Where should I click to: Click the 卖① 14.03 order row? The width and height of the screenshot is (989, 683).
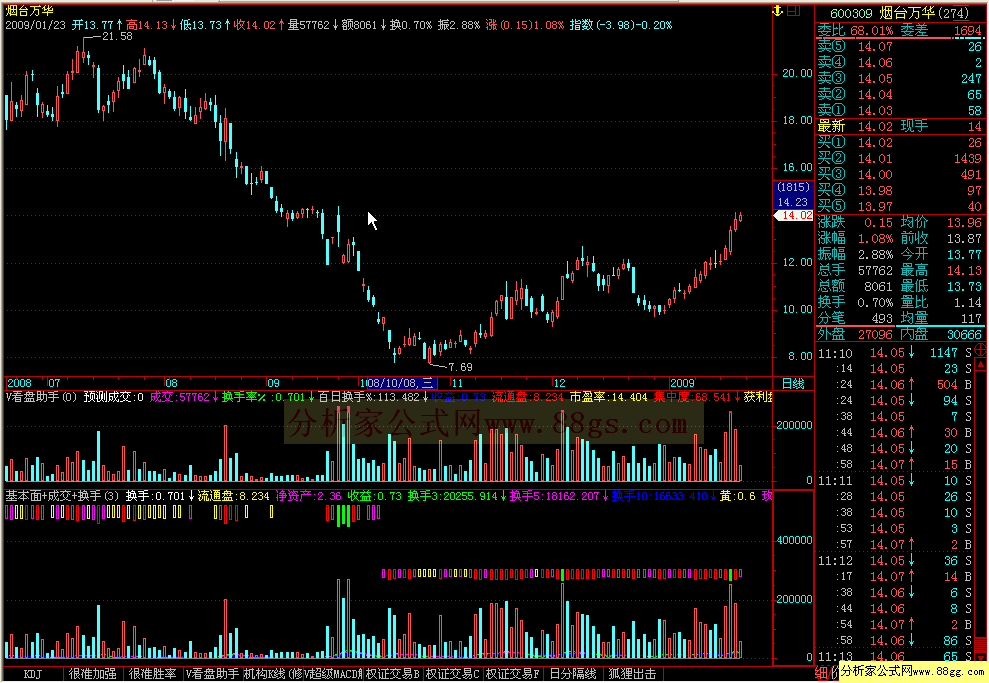(899, 110)
